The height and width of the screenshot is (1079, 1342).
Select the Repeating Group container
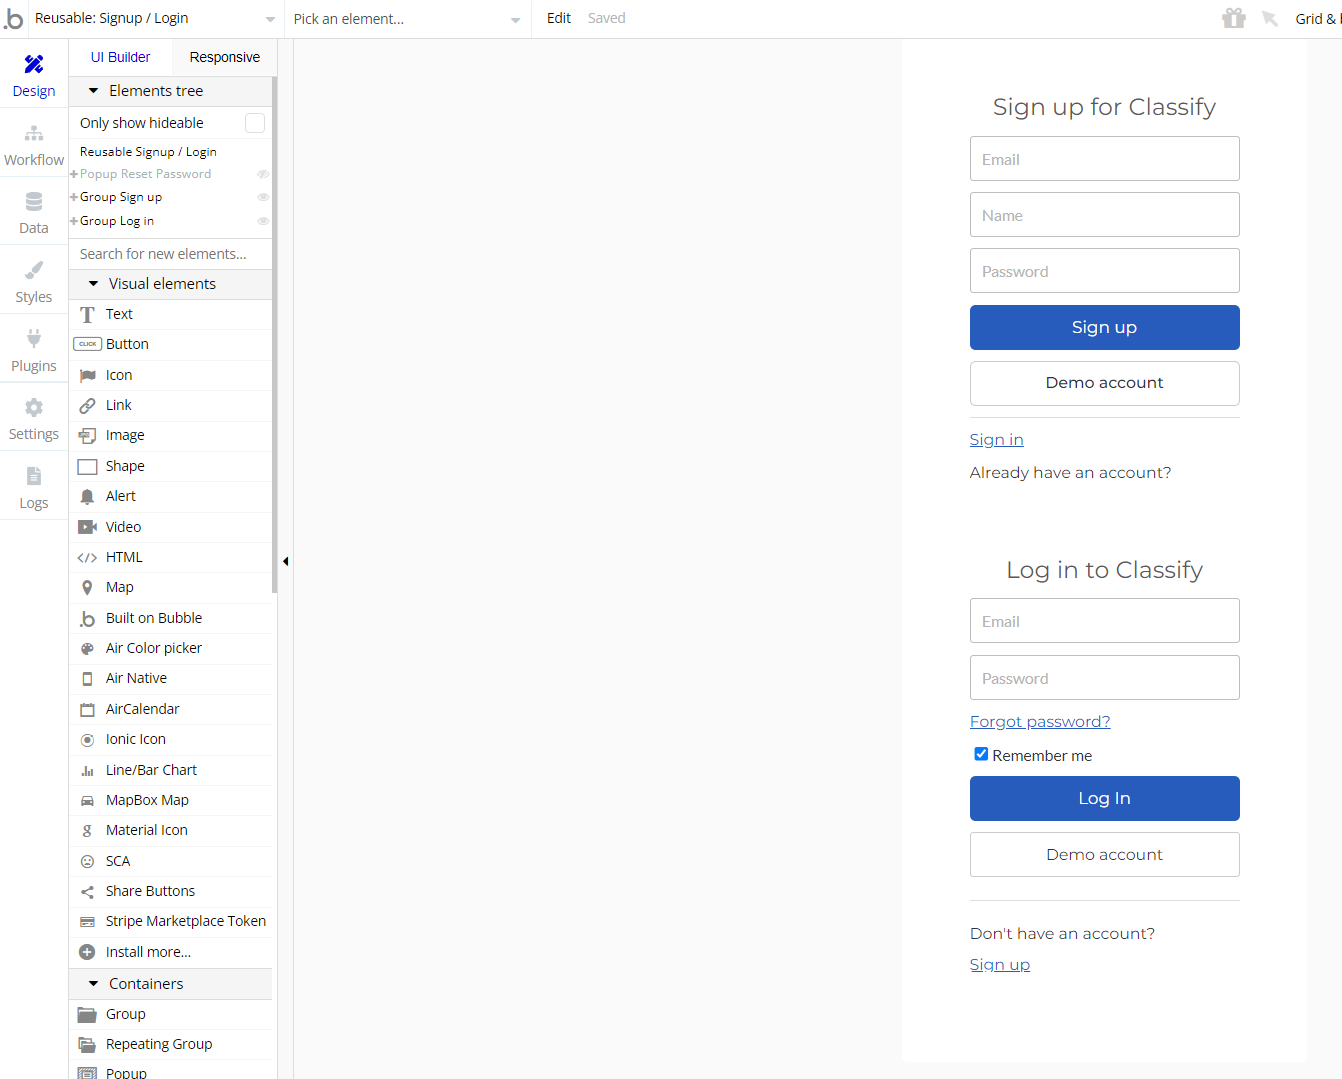tap(171, 1044)
